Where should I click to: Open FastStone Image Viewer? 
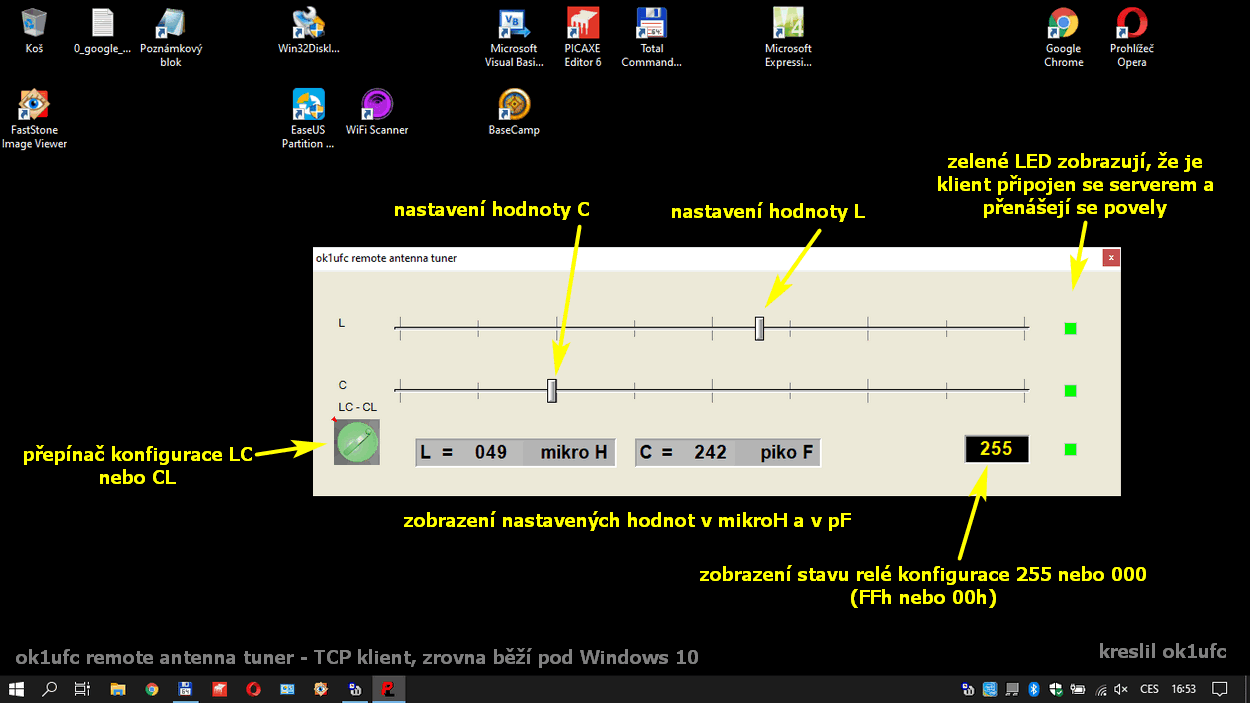click(33, 105)
